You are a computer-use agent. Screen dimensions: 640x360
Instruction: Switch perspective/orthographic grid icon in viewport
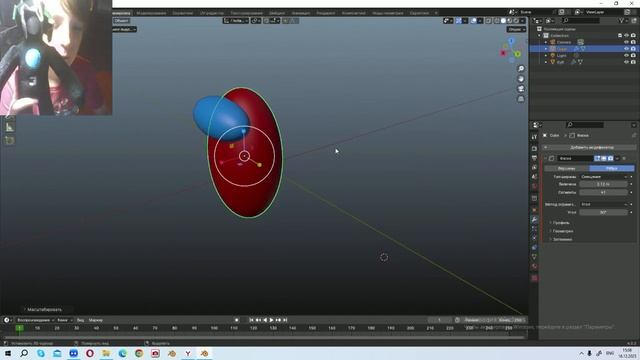click(x=521, y=99)
